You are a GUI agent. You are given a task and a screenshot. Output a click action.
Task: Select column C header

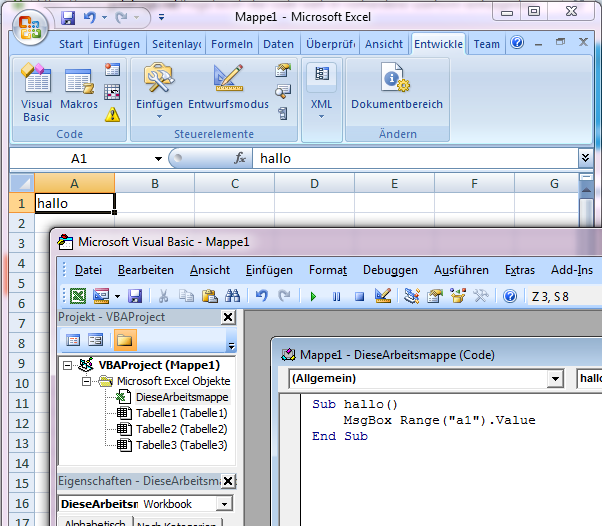point(235,184)
